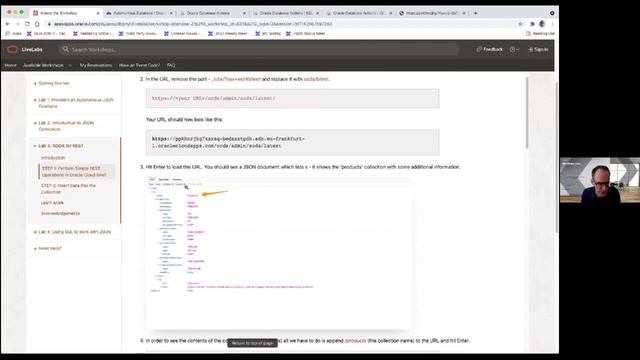640x360 pixels.
Task: Click the Sign In button
Action: 538,49
